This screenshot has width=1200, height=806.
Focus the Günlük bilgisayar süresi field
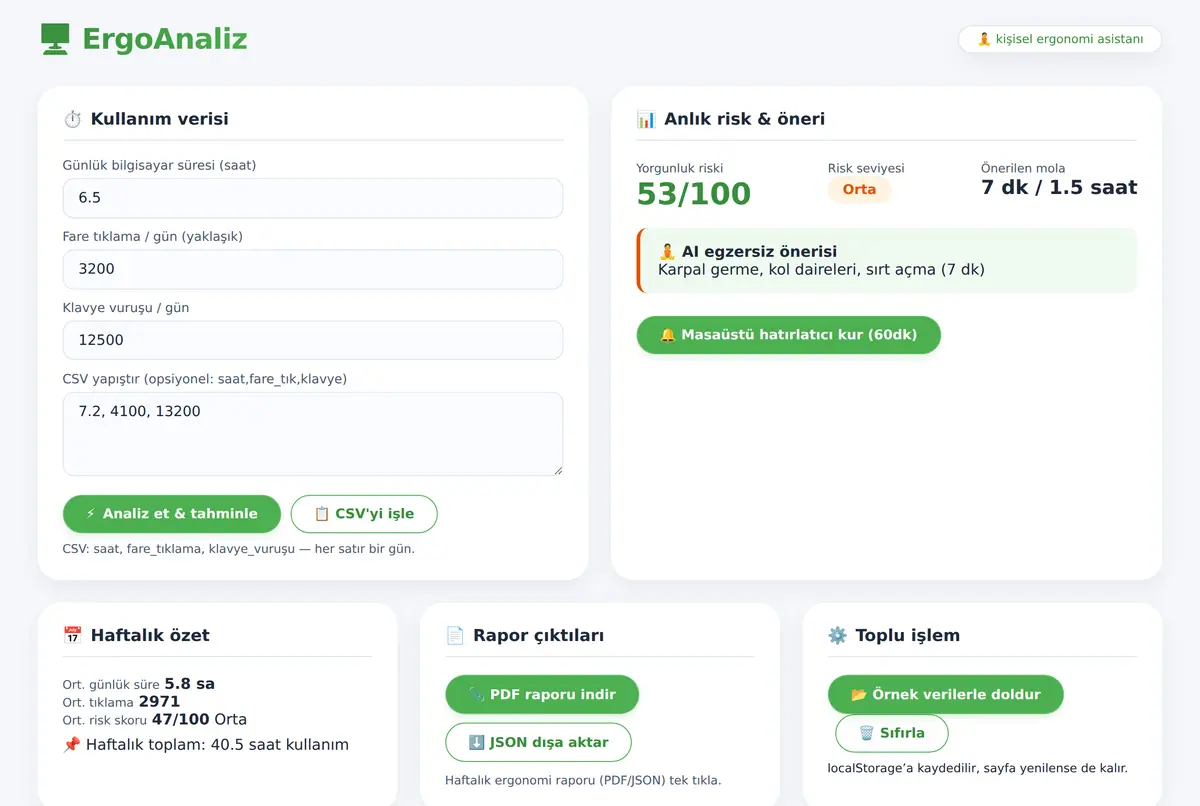coord(313,198)
